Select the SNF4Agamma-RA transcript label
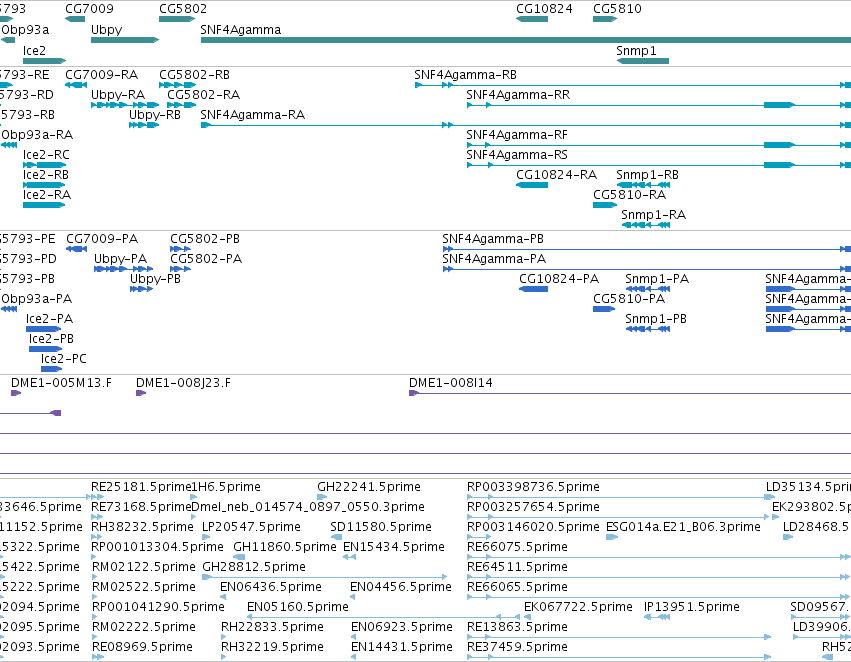Viewport: 851px width, 662px height. (x=252, y=115)
